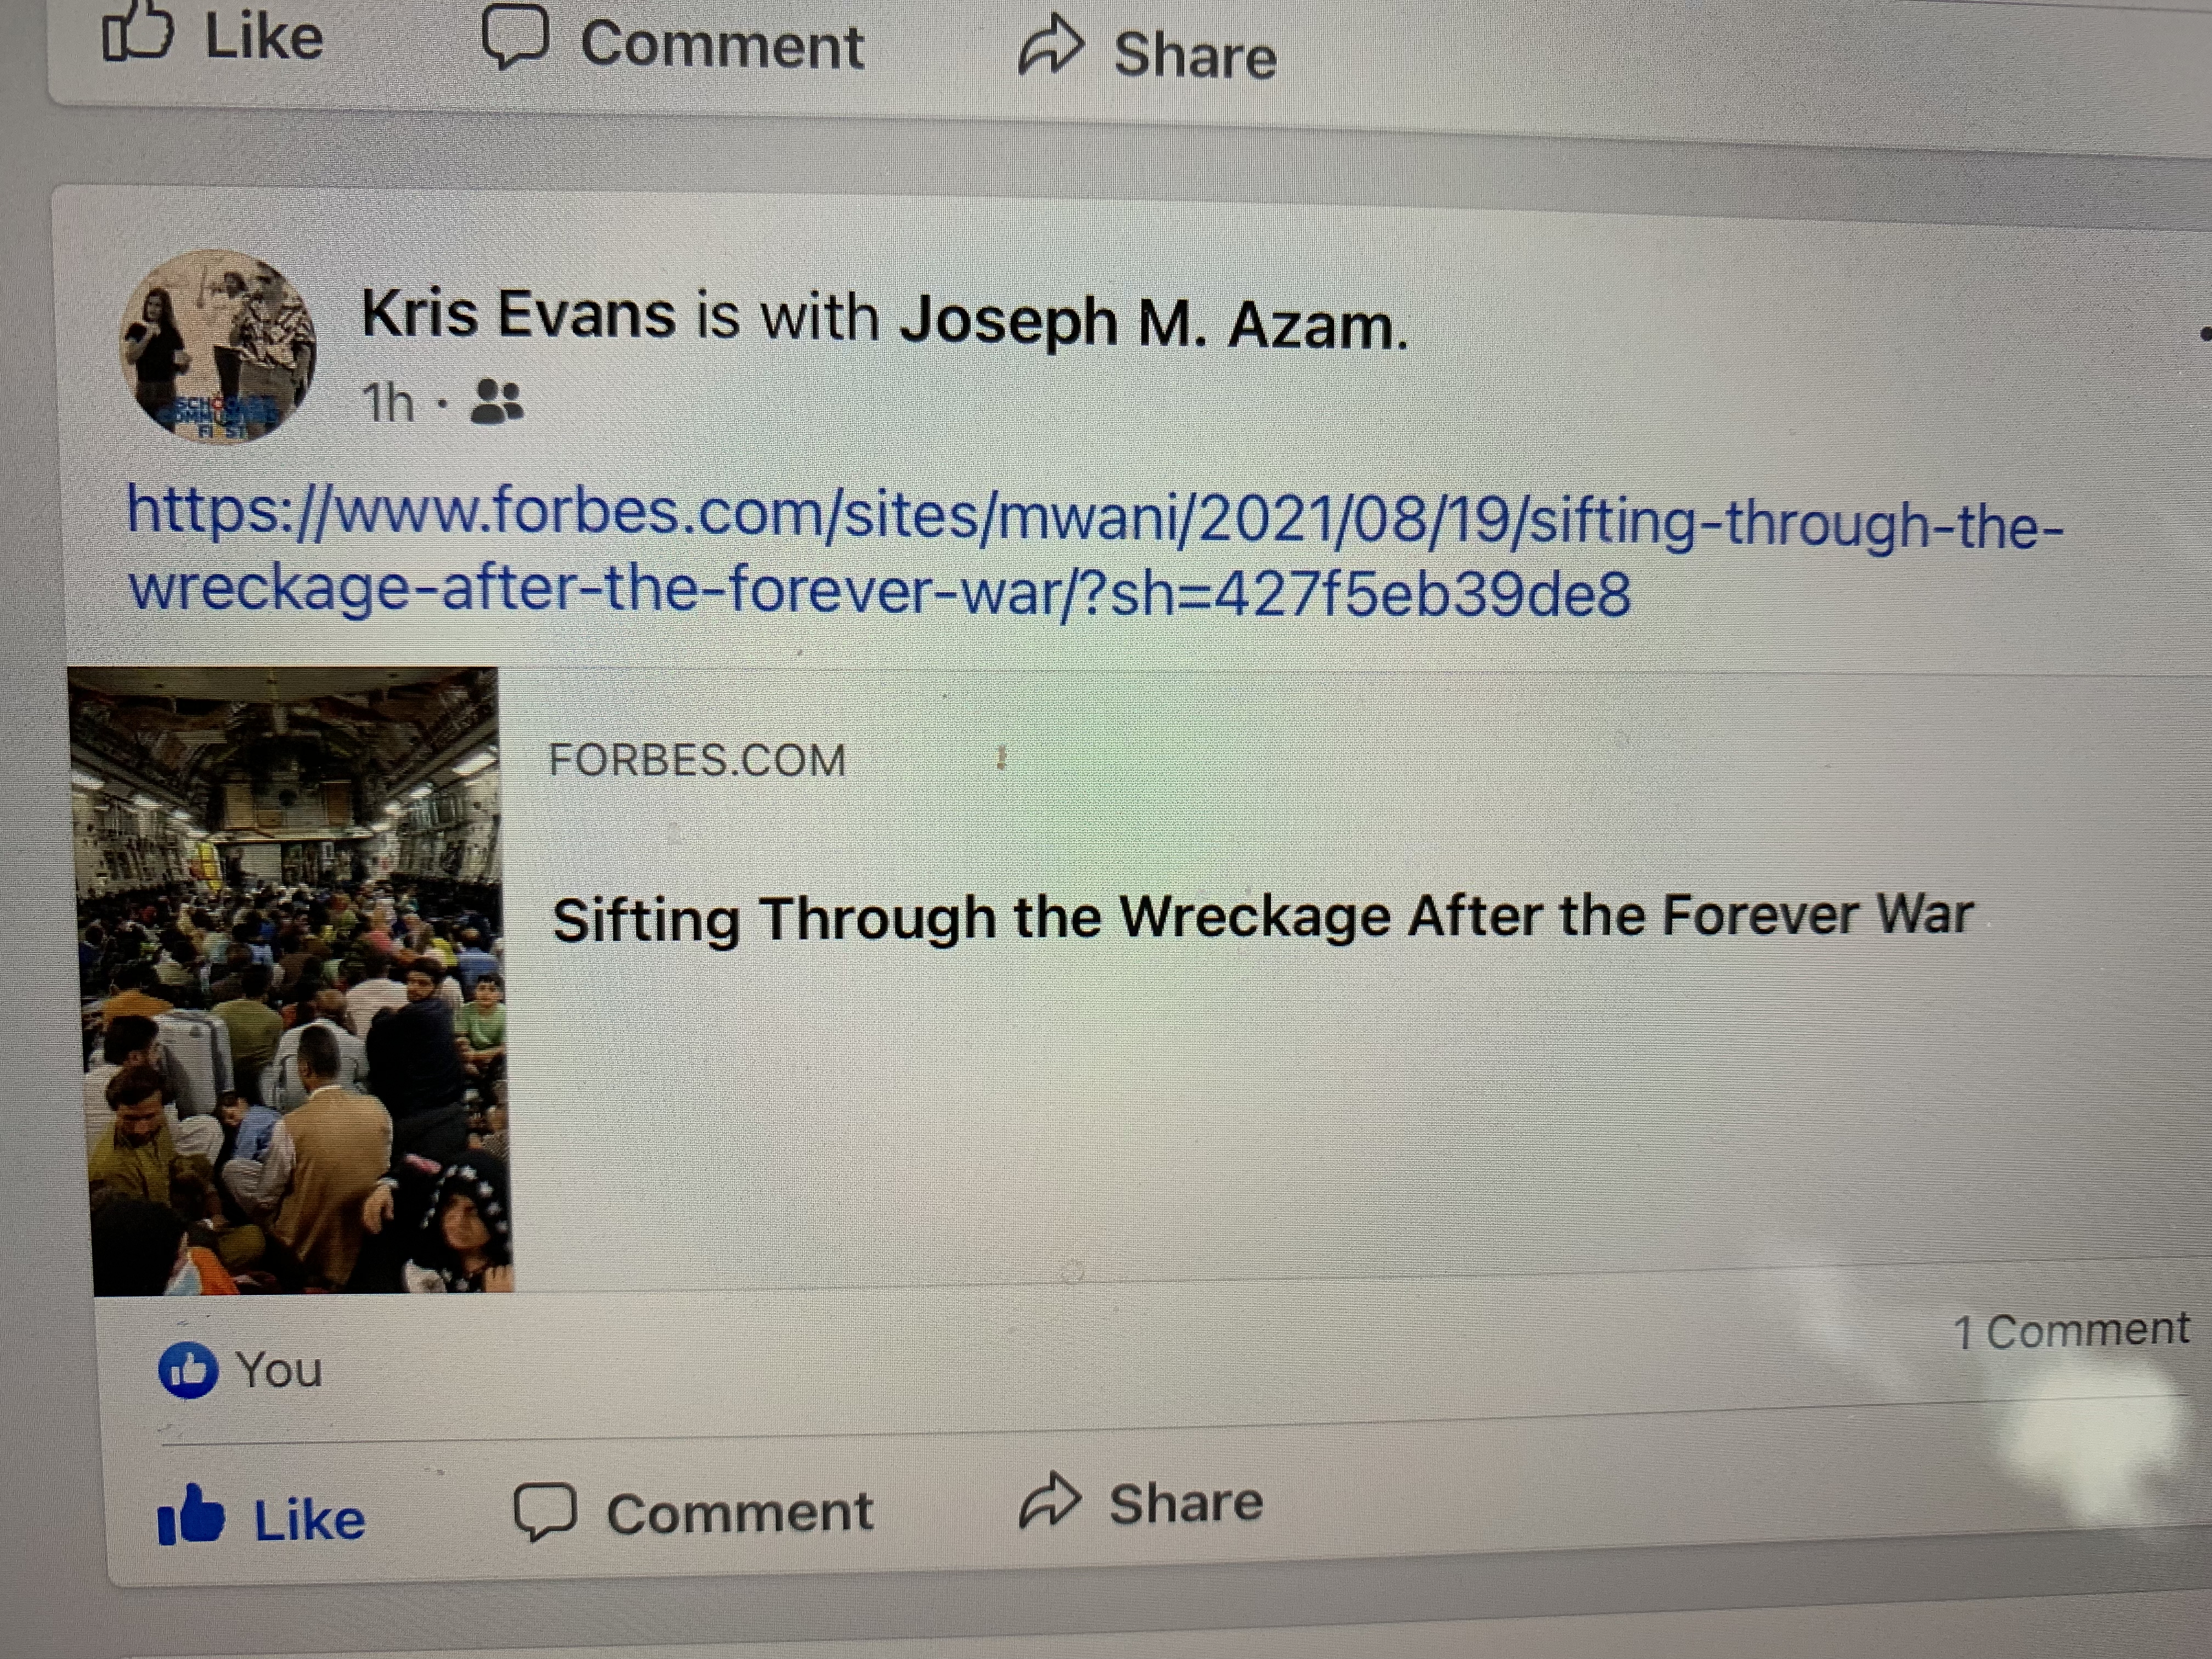Click the Share label on Kris Evans post

click(x=1186, y=1502)
